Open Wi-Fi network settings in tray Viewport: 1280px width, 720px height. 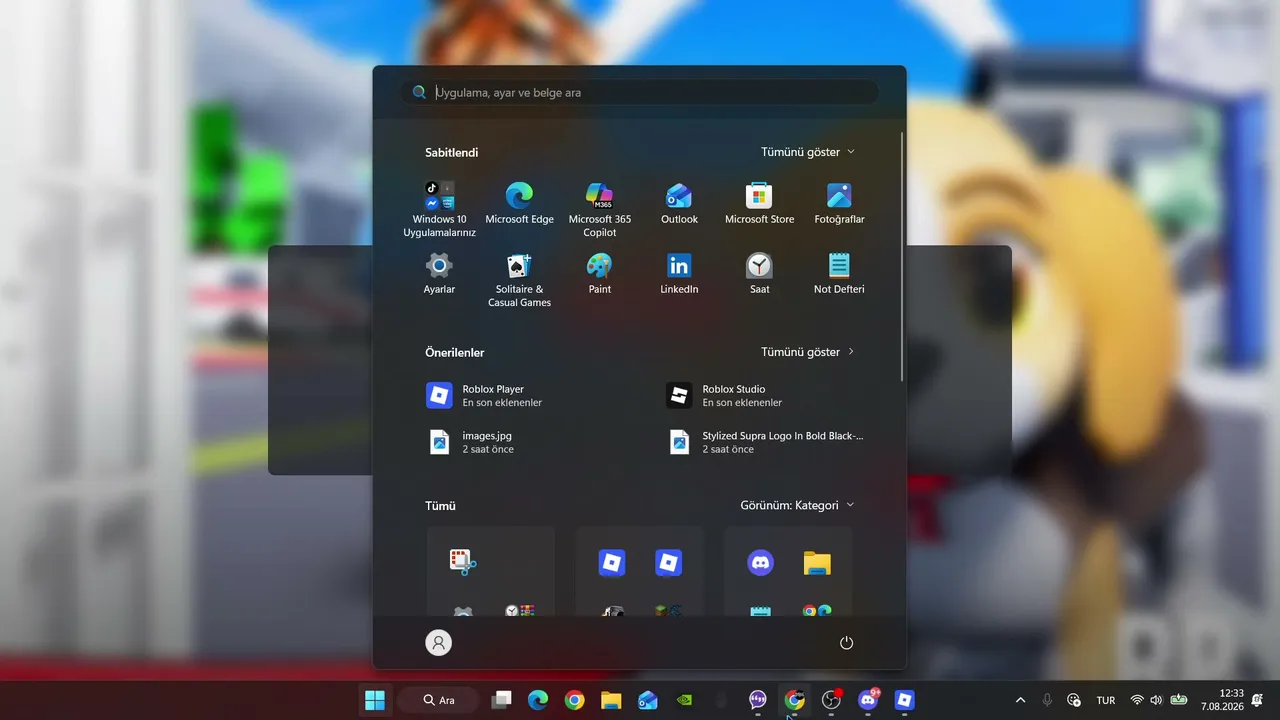tap(1137, 700)
